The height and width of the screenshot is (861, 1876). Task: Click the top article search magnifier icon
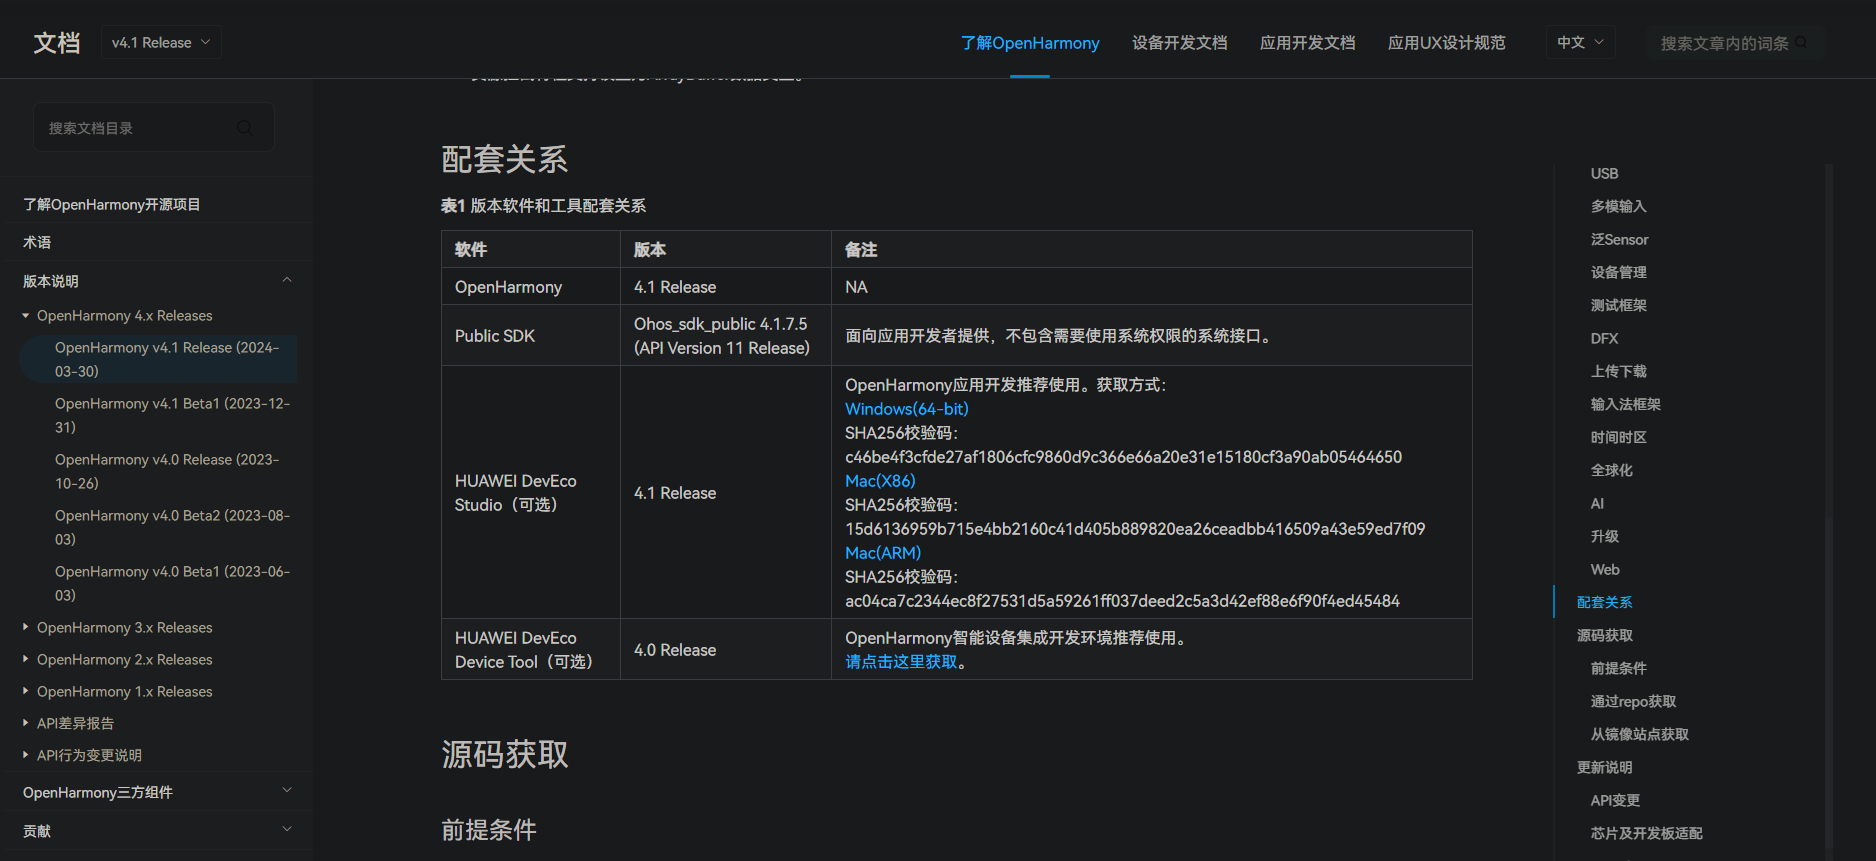(1801, 43)
